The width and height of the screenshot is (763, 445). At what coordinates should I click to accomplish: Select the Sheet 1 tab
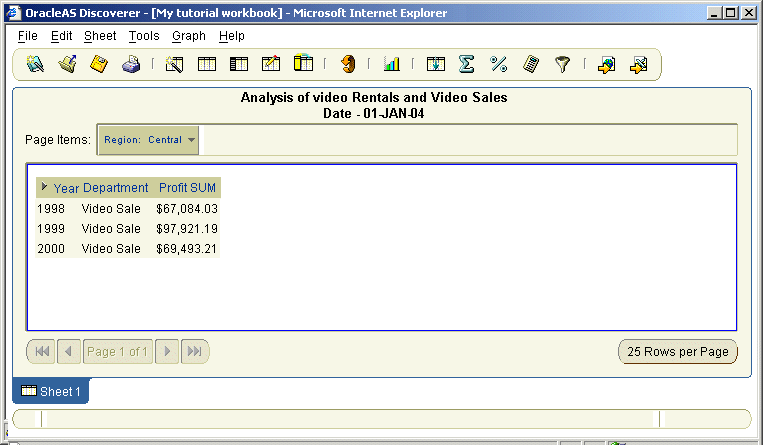coord(51,391)
